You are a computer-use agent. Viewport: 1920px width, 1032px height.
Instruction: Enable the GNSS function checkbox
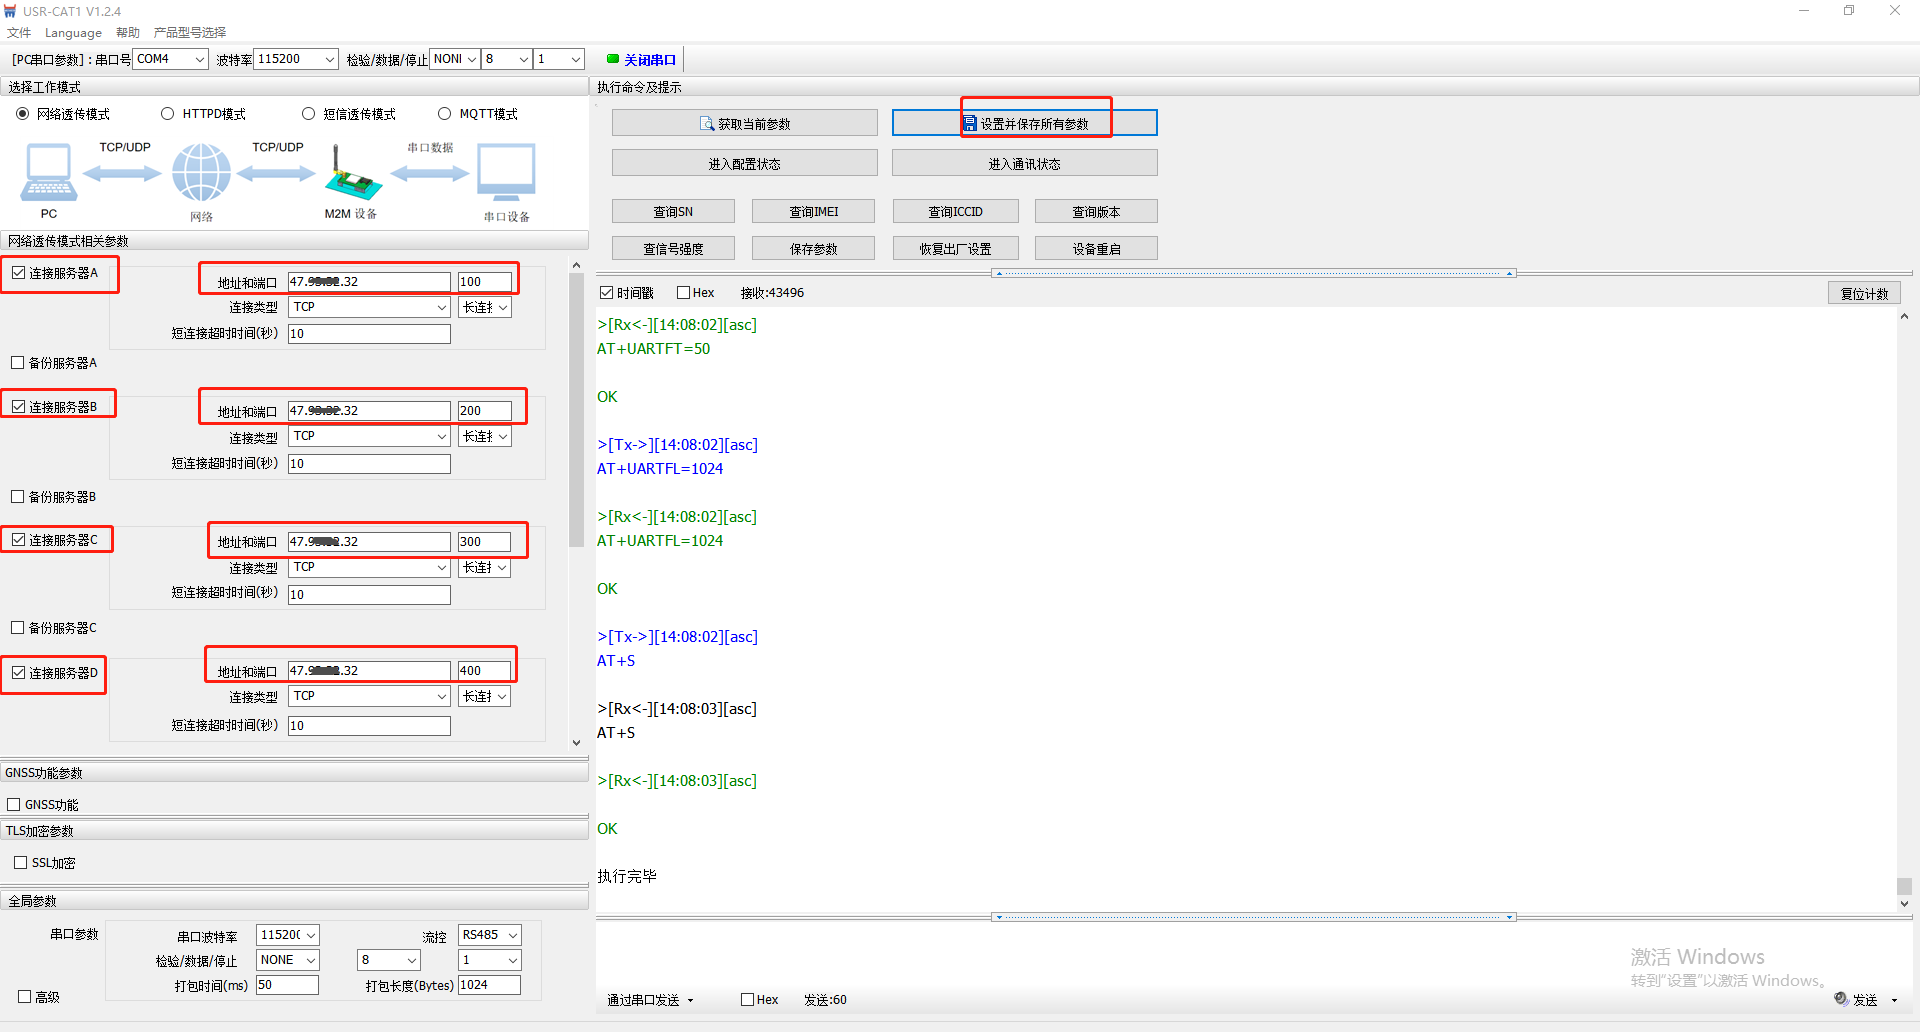(14, 805)
